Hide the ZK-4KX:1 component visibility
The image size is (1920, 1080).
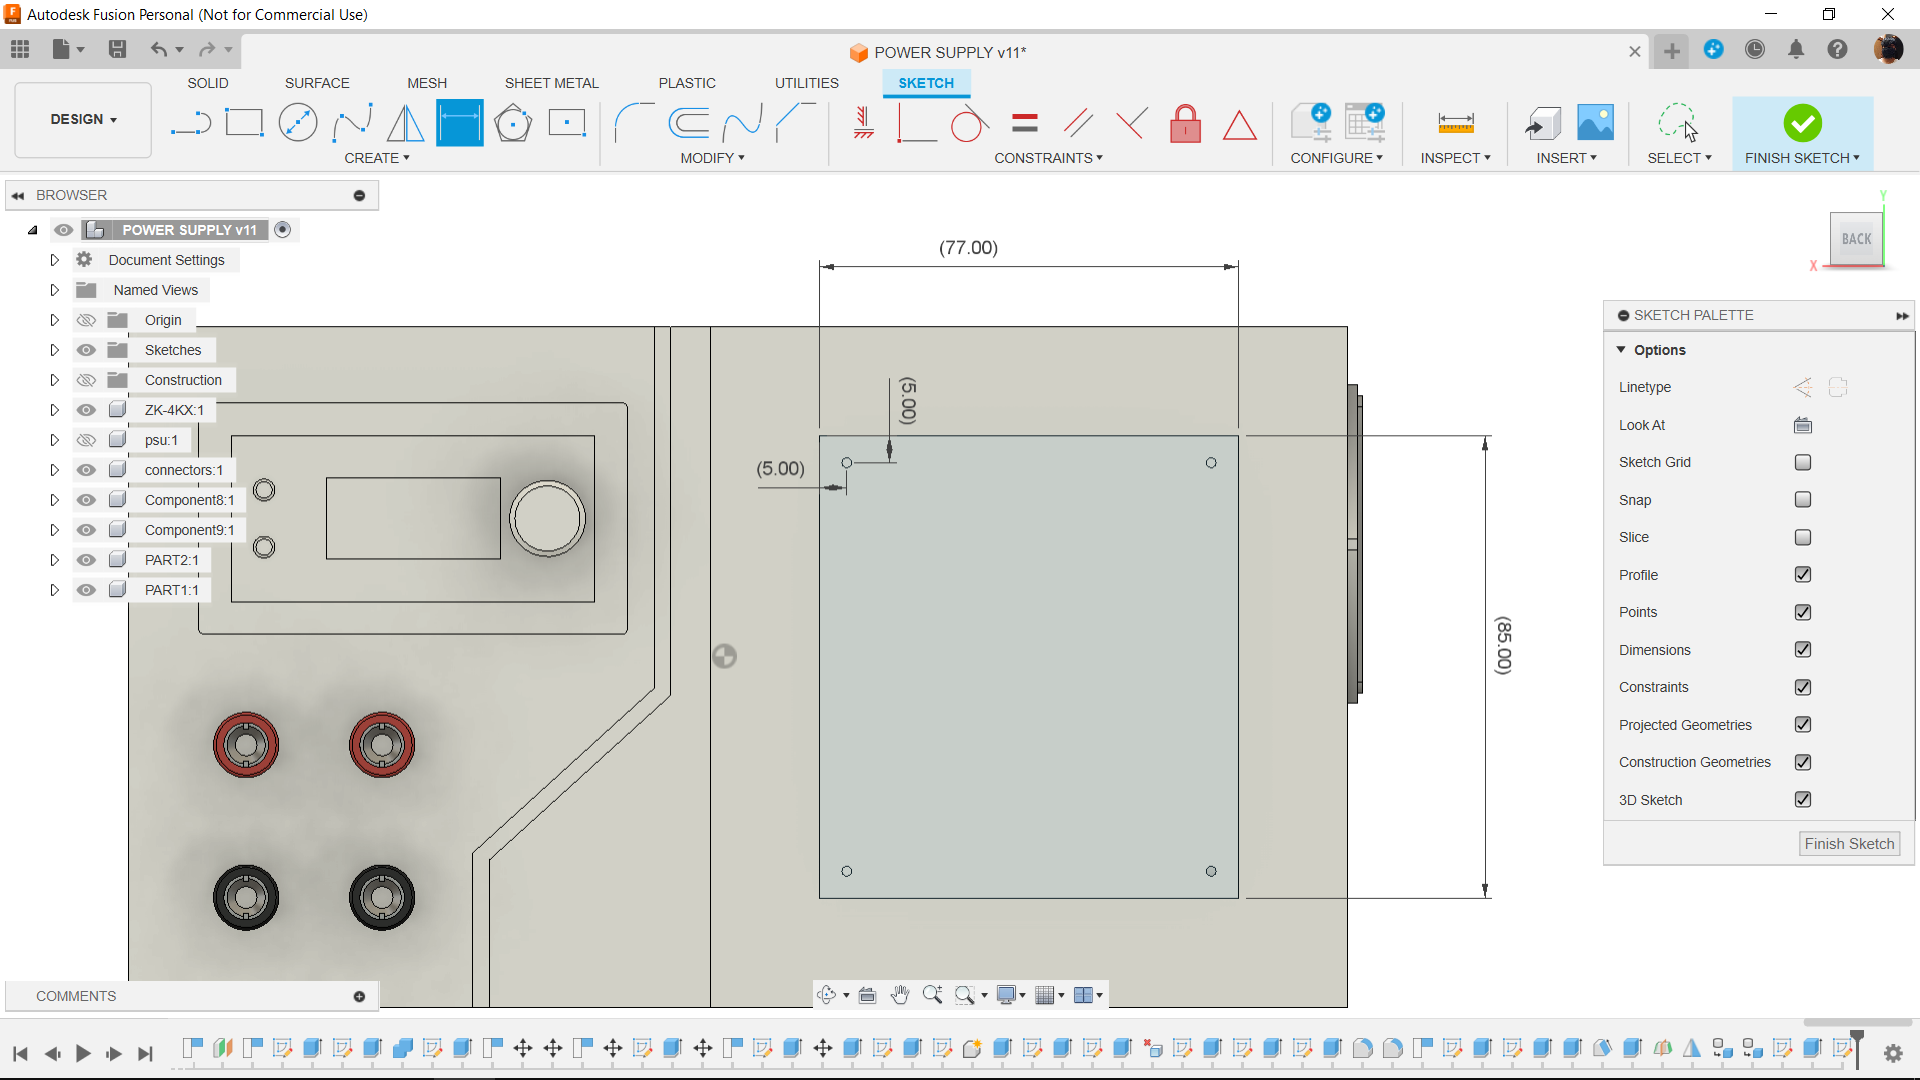tap(87, 410)
